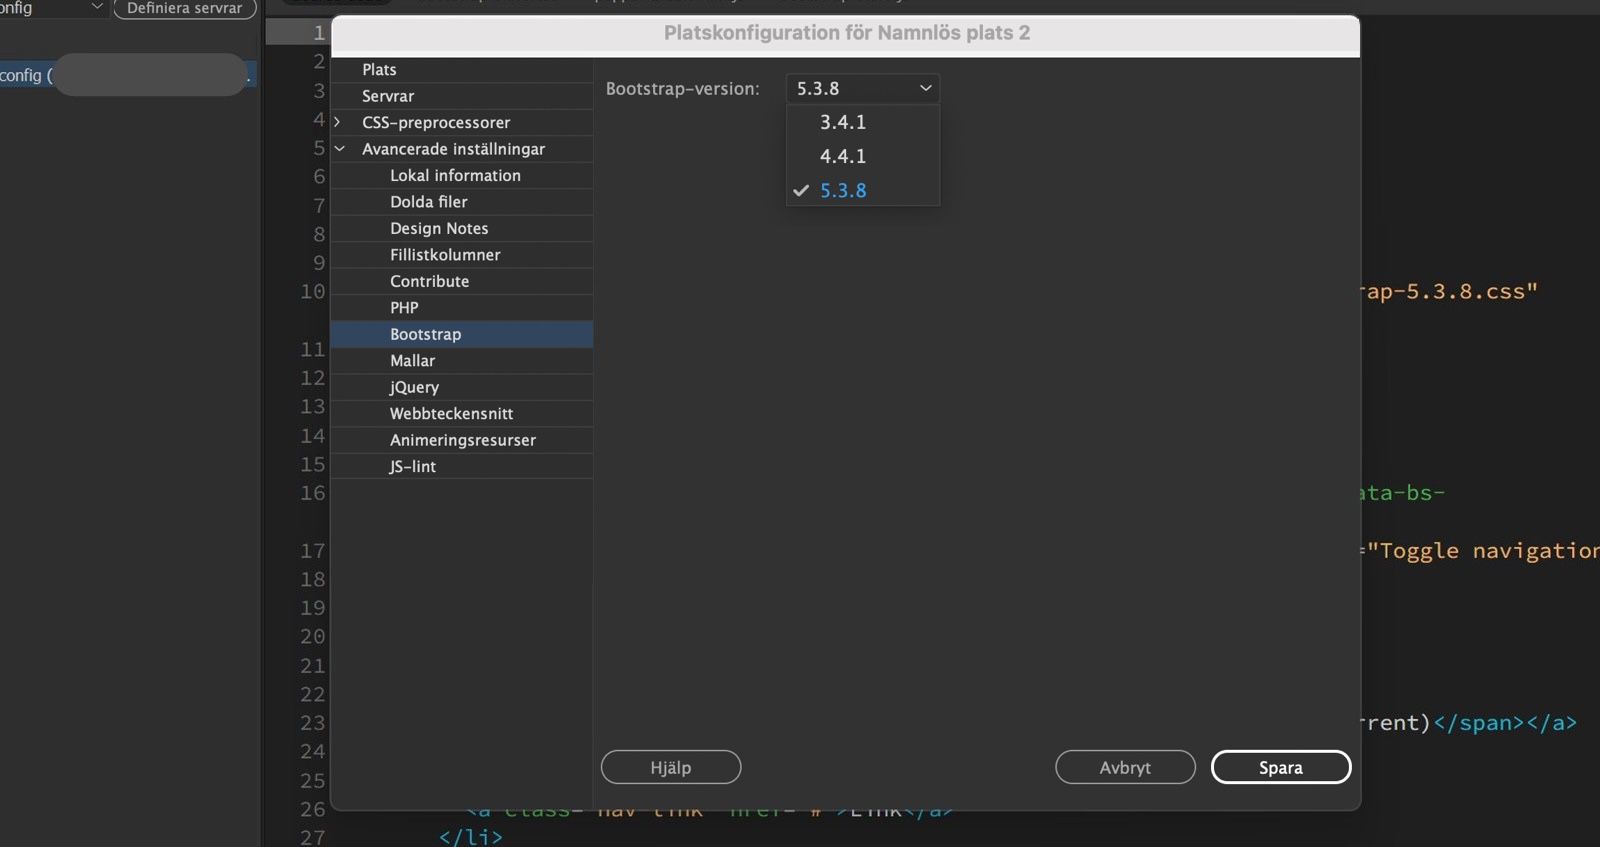This screenshot has width=1600, height=847.
Task: Click the Hjälp button
Action: (671, 767)
